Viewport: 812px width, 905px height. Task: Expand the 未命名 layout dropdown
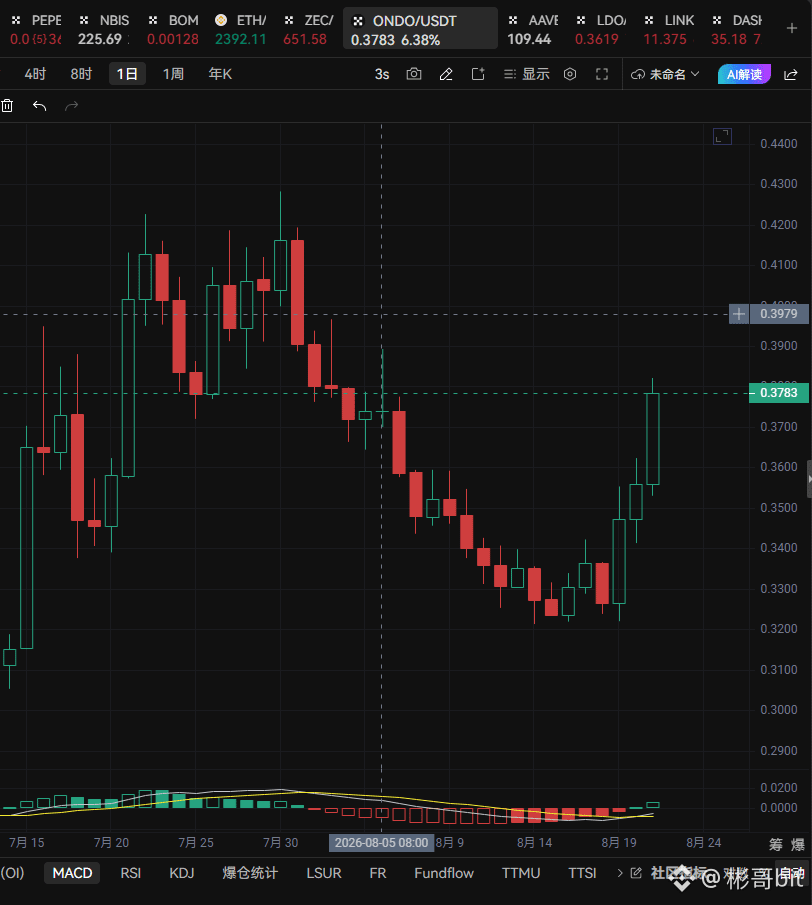(x=665, y=74)
